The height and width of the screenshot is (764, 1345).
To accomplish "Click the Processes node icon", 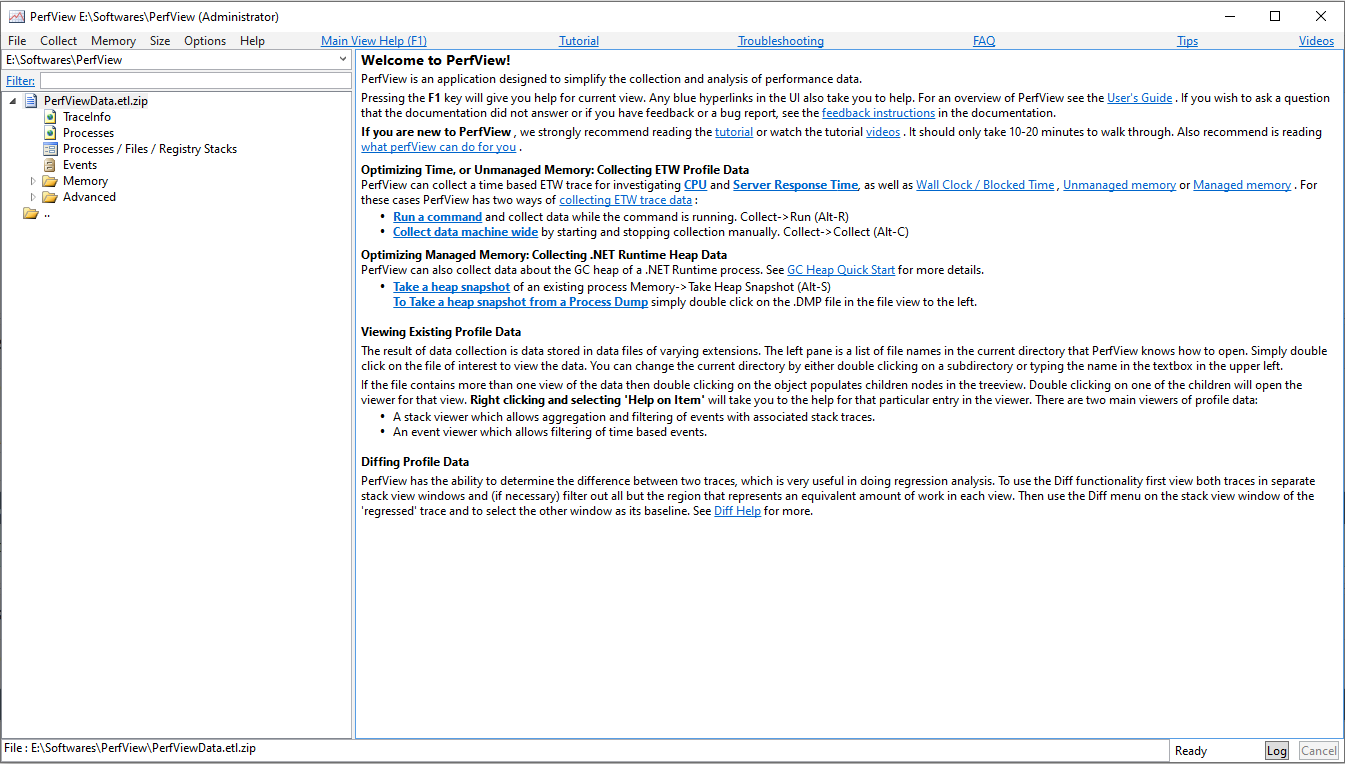I will [50, 133].
